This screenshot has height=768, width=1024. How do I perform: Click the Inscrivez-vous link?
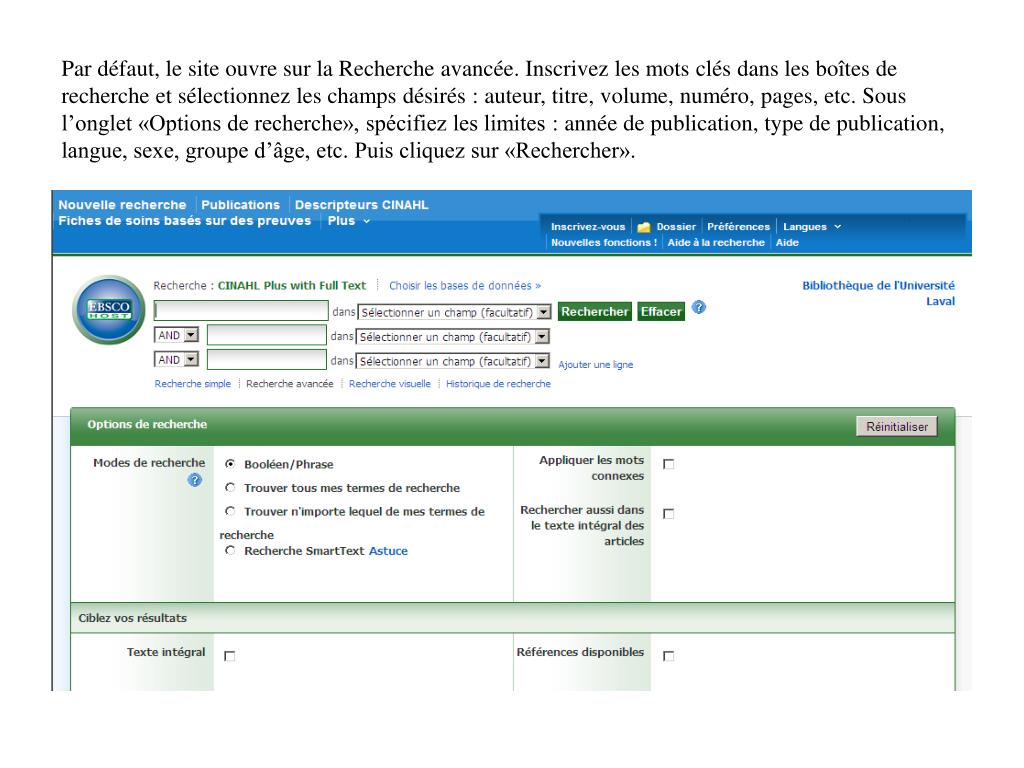[x=588, y=227]
